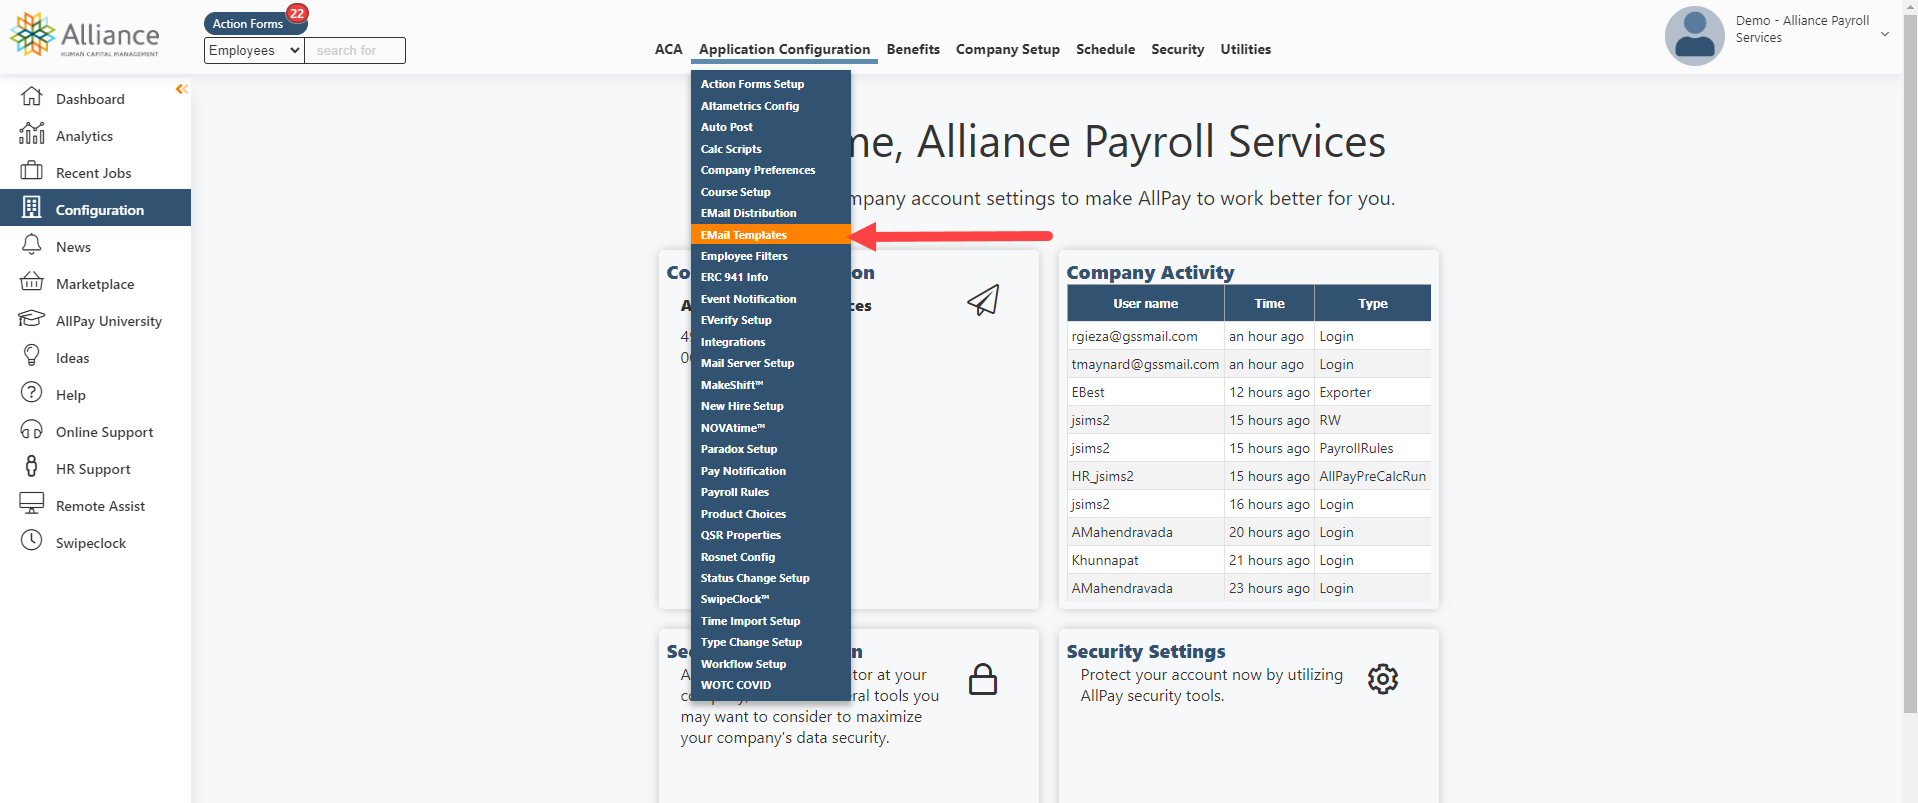
Task: Click the News bell icon
Action: 32,245
